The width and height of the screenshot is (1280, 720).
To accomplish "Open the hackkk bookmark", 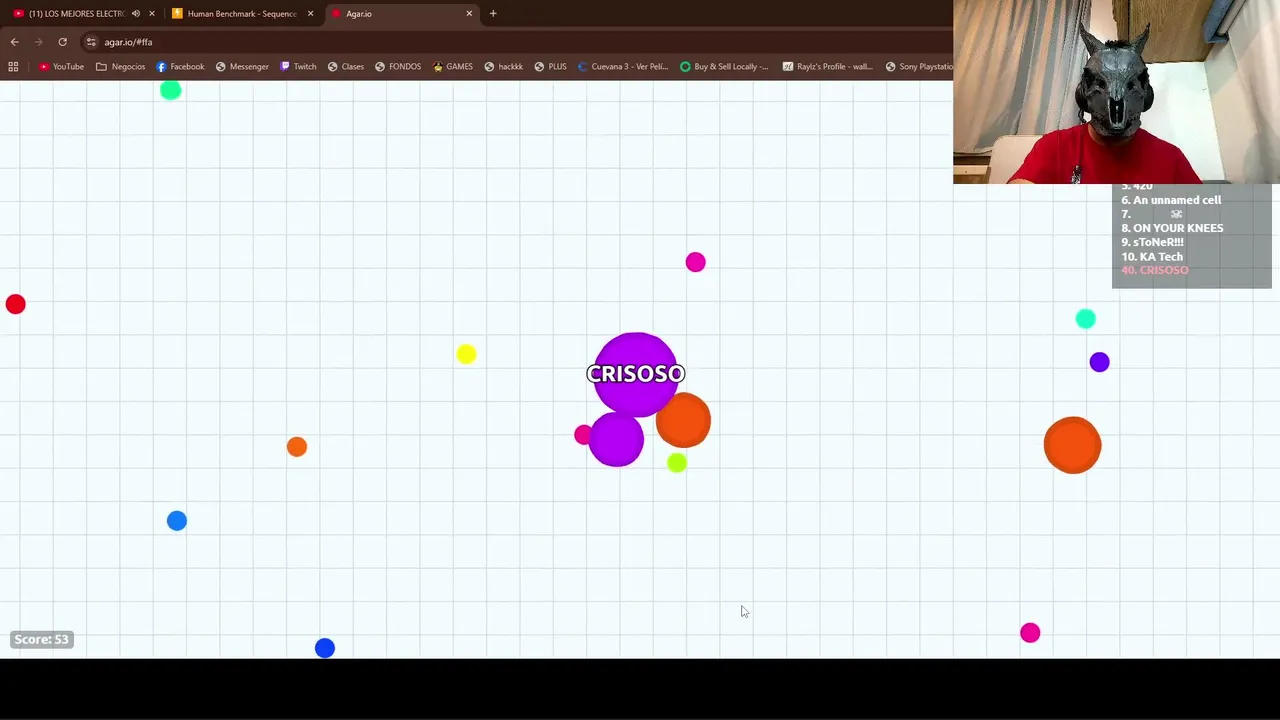I will [x=503, y=67].
